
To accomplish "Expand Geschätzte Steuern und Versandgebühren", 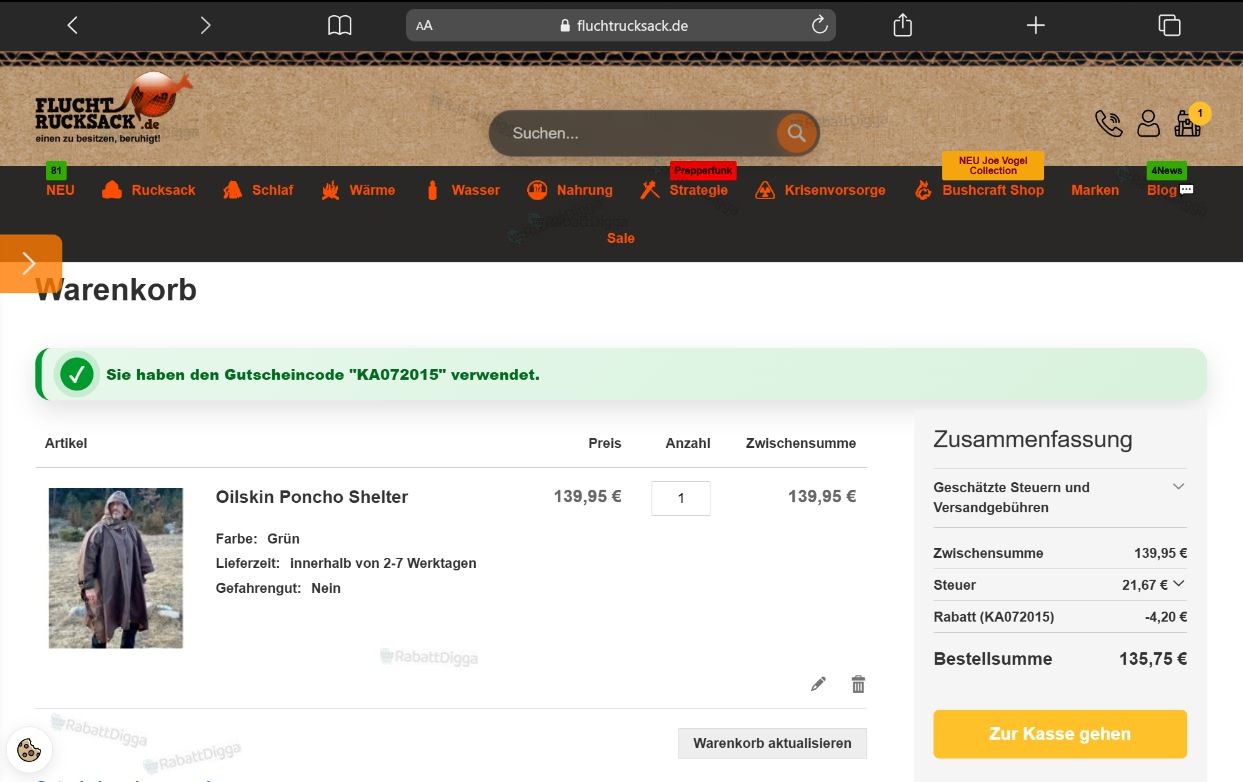I will (x=1060, y=497).
